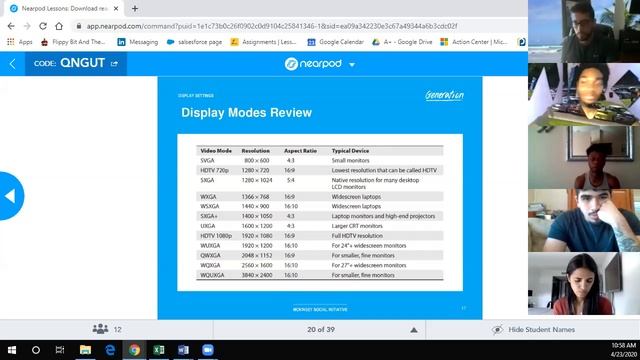Go back with the browser back arrow
The height and width of the screenshot is (360, 640).
(11, 26)
